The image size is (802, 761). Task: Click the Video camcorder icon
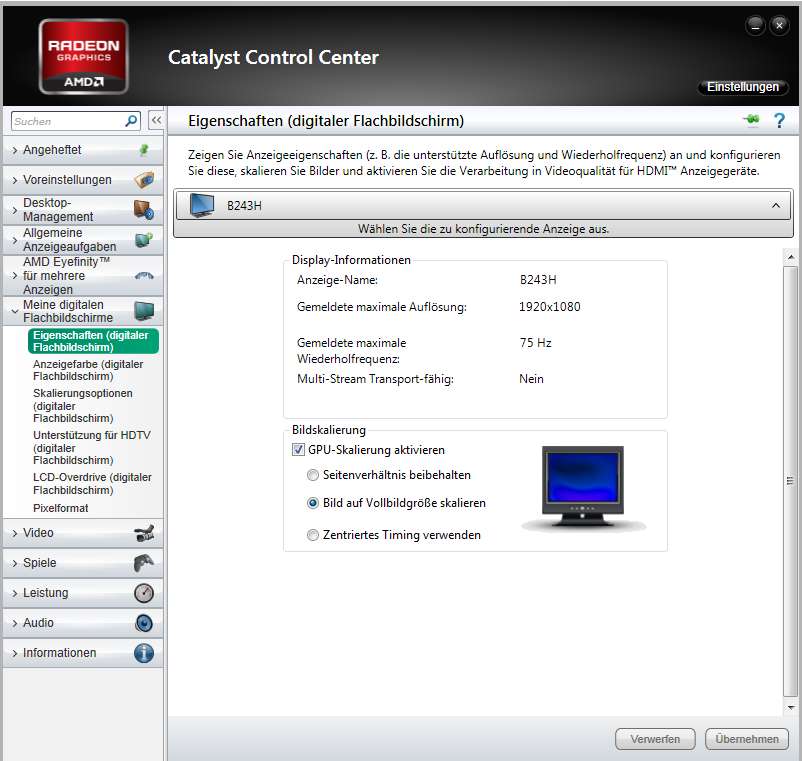(144, 533)
